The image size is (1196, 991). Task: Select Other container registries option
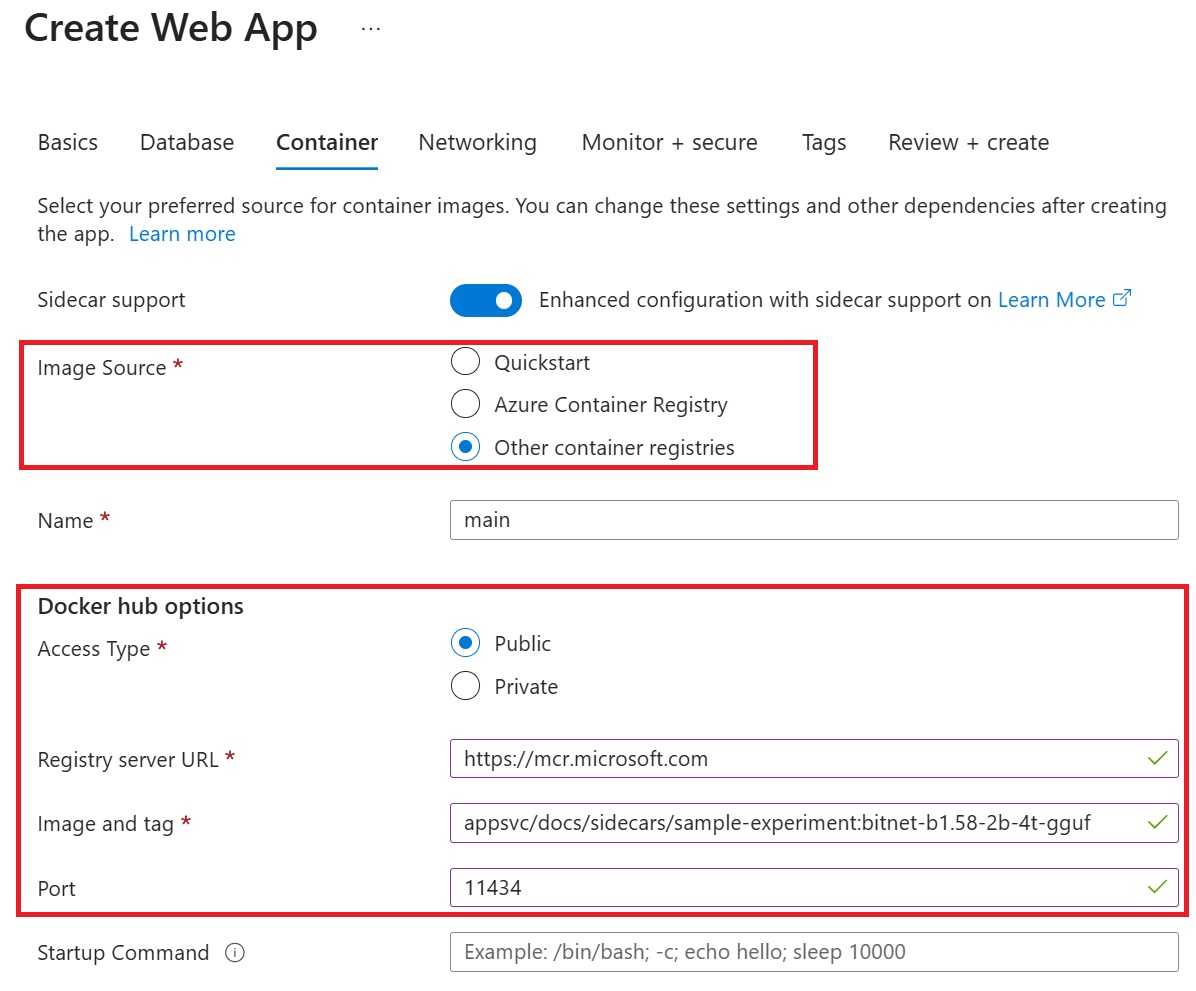[x=466, y=448]
